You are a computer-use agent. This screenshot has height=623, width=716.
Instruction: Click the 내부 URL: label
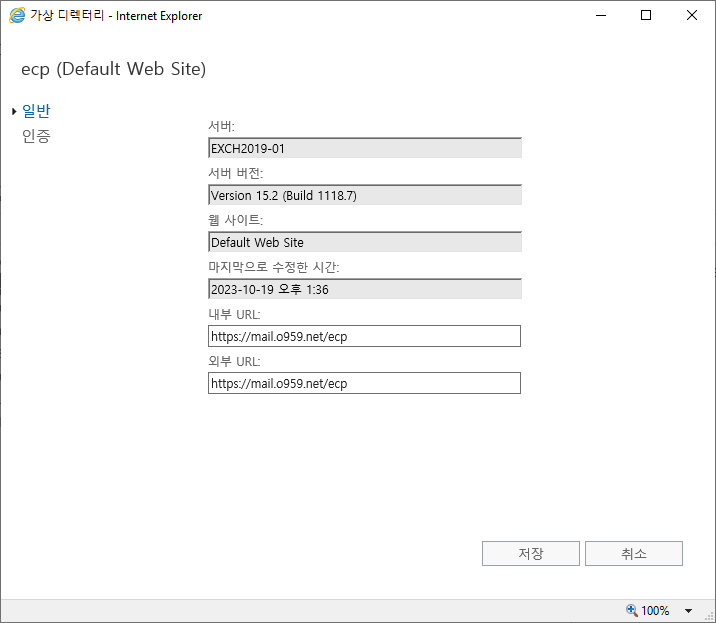click(234, 314)
